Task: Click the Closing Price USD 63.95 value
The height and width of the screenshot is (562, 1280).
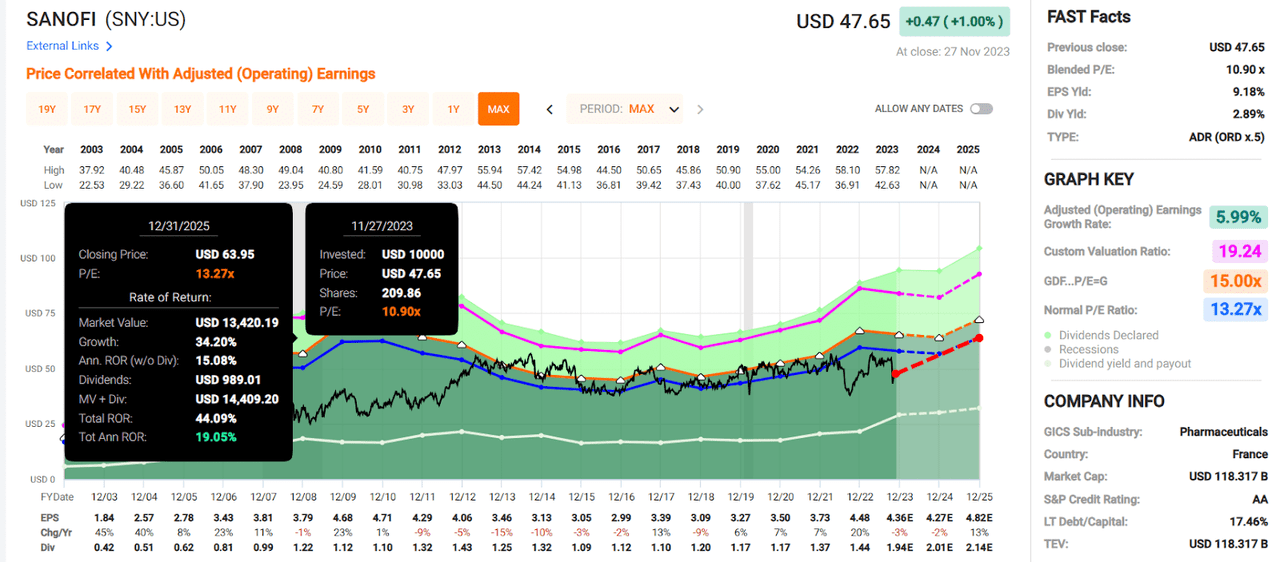Action: click(225, 254)
